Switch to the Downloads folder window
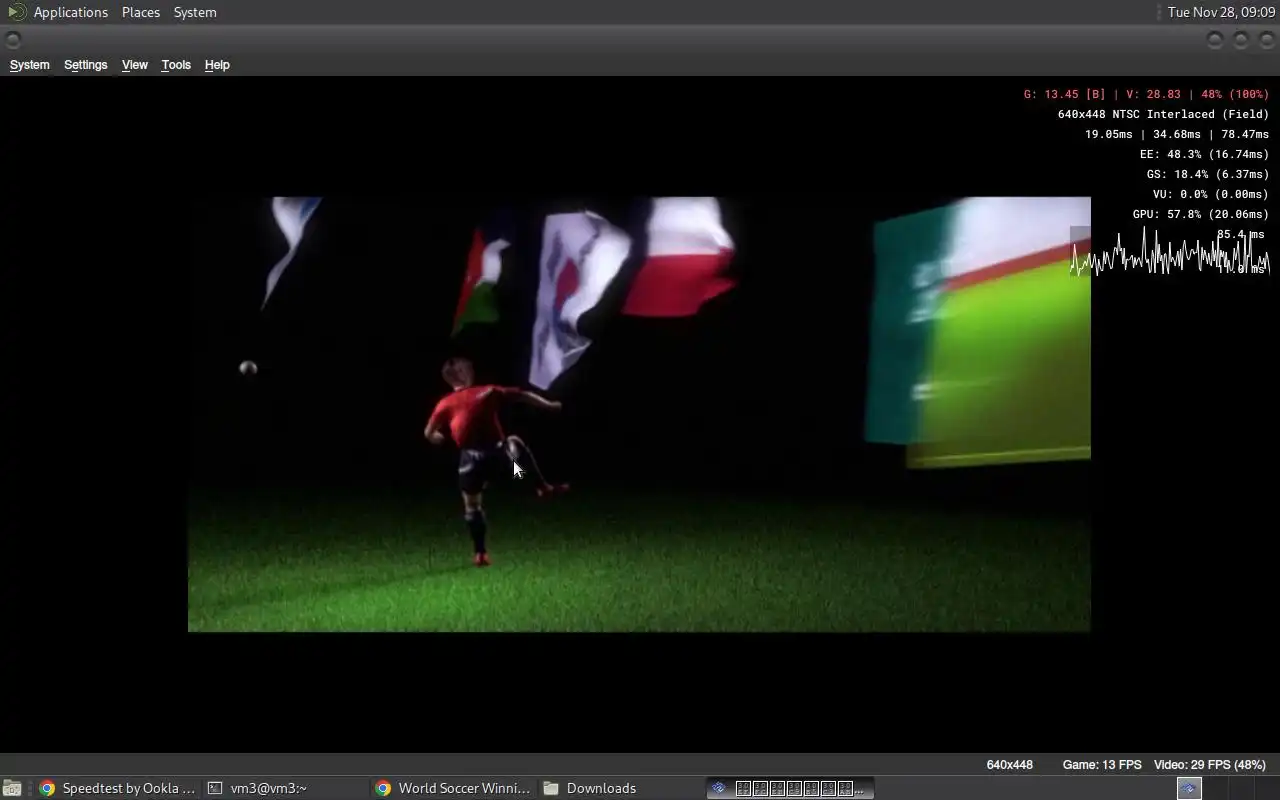Image resolution: width=1280 pixels, height=800 pixels. pos(621,788)
